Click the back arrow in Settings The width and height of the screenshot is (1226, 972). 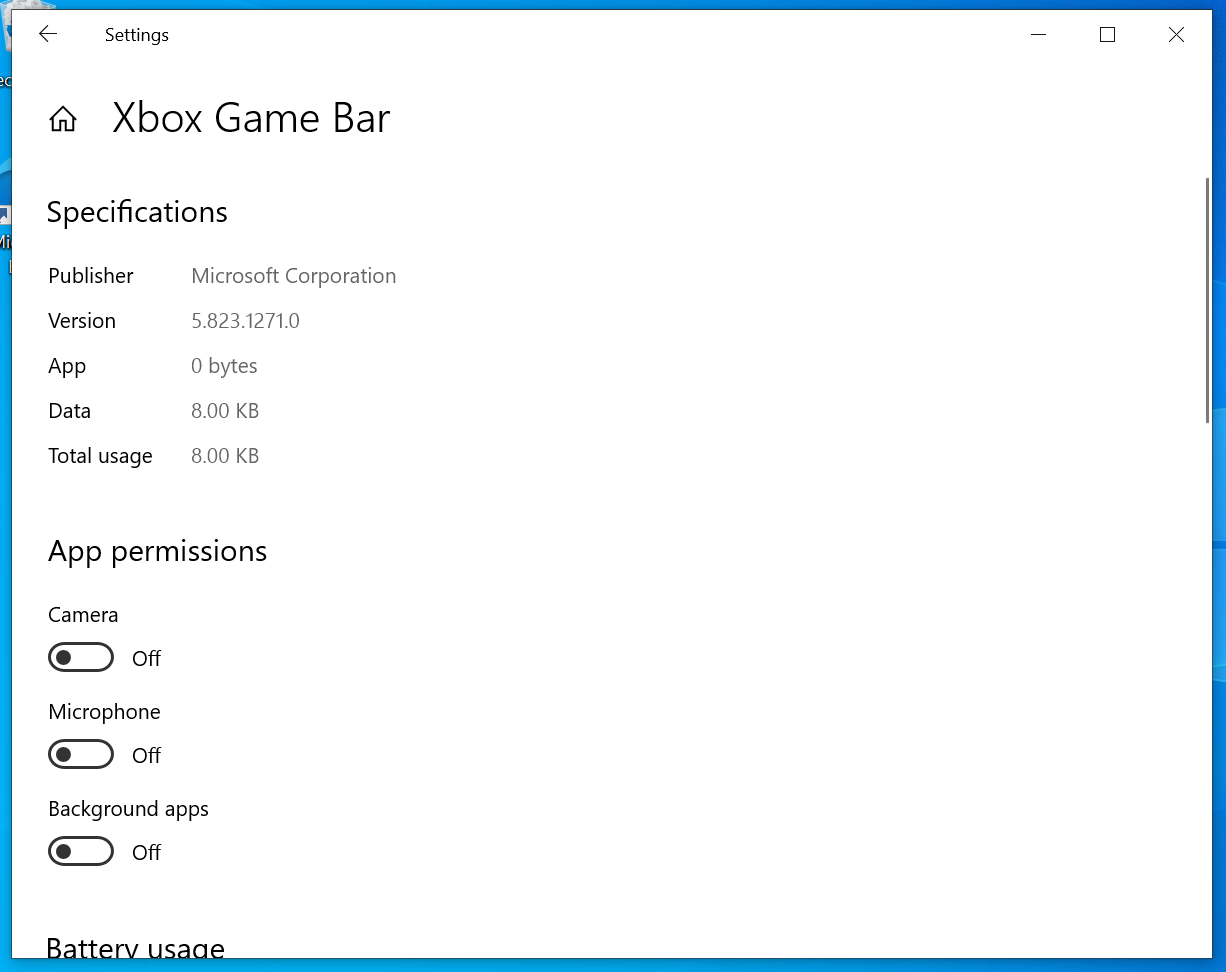[48, 35]
